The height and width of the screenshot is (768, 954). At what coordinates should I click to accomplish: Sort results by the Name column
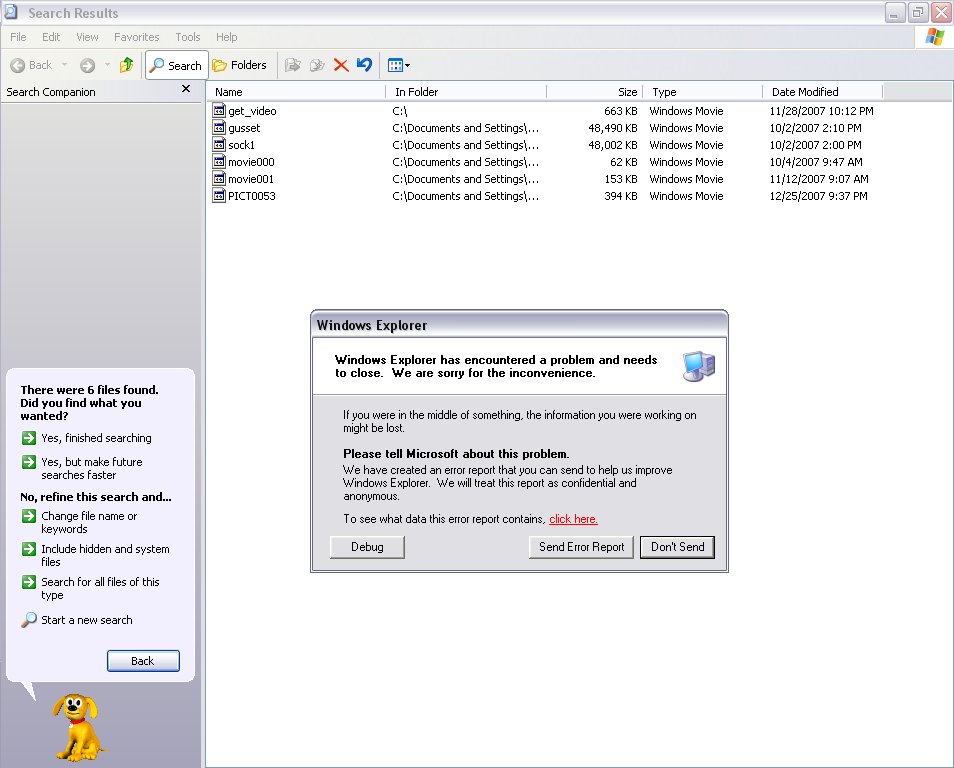pyautogui.click(x=296, y=92)
